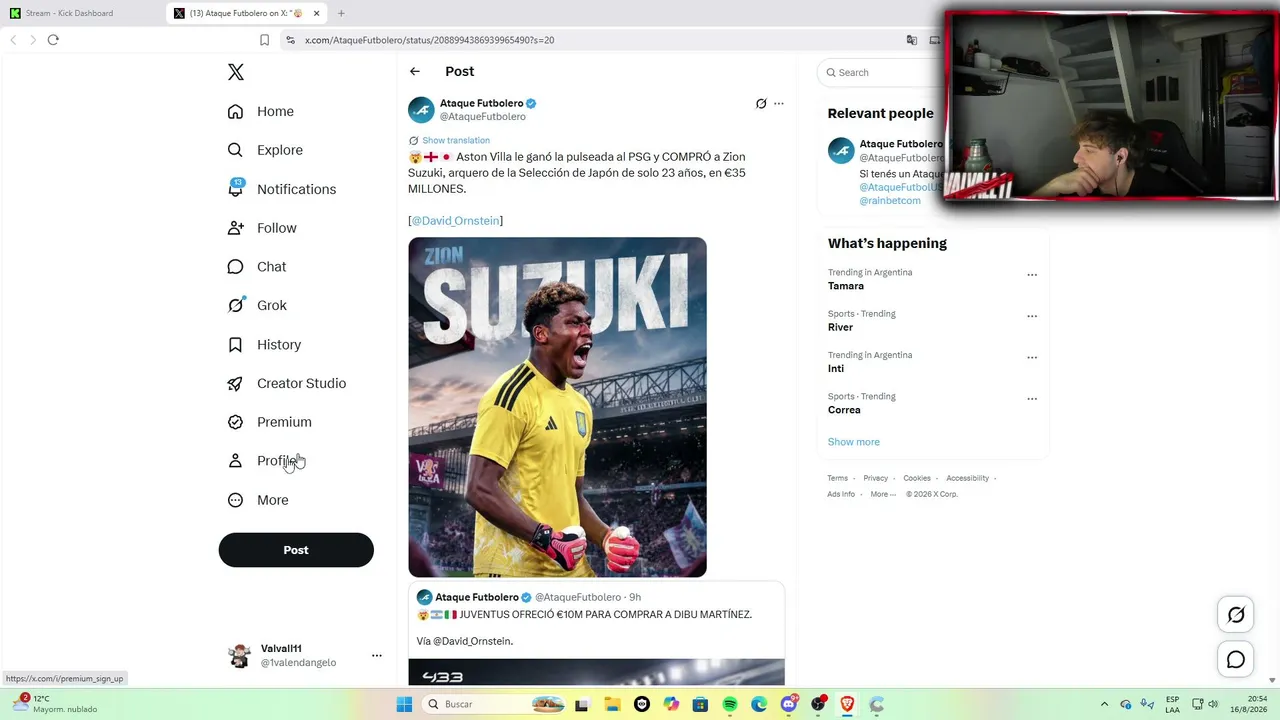Open Chat messages

point(257,267)
